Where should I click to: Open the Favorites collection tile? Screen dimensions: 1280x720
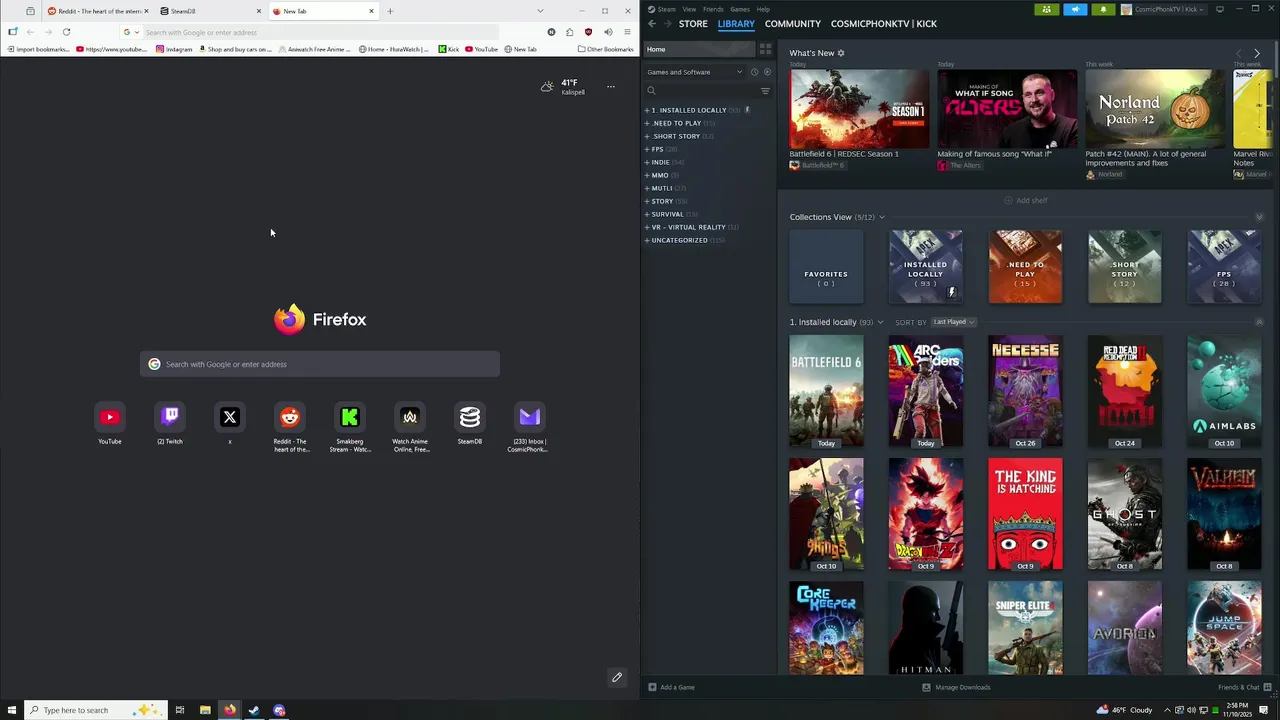pos(826,266)
